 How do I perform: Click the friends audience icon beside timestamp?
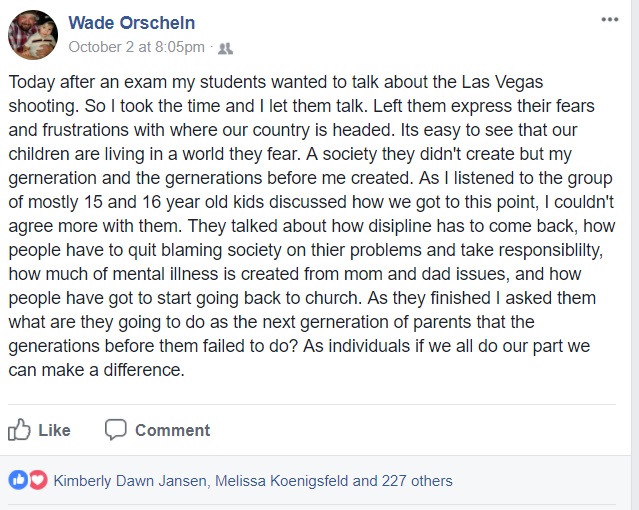click(225, 47)
